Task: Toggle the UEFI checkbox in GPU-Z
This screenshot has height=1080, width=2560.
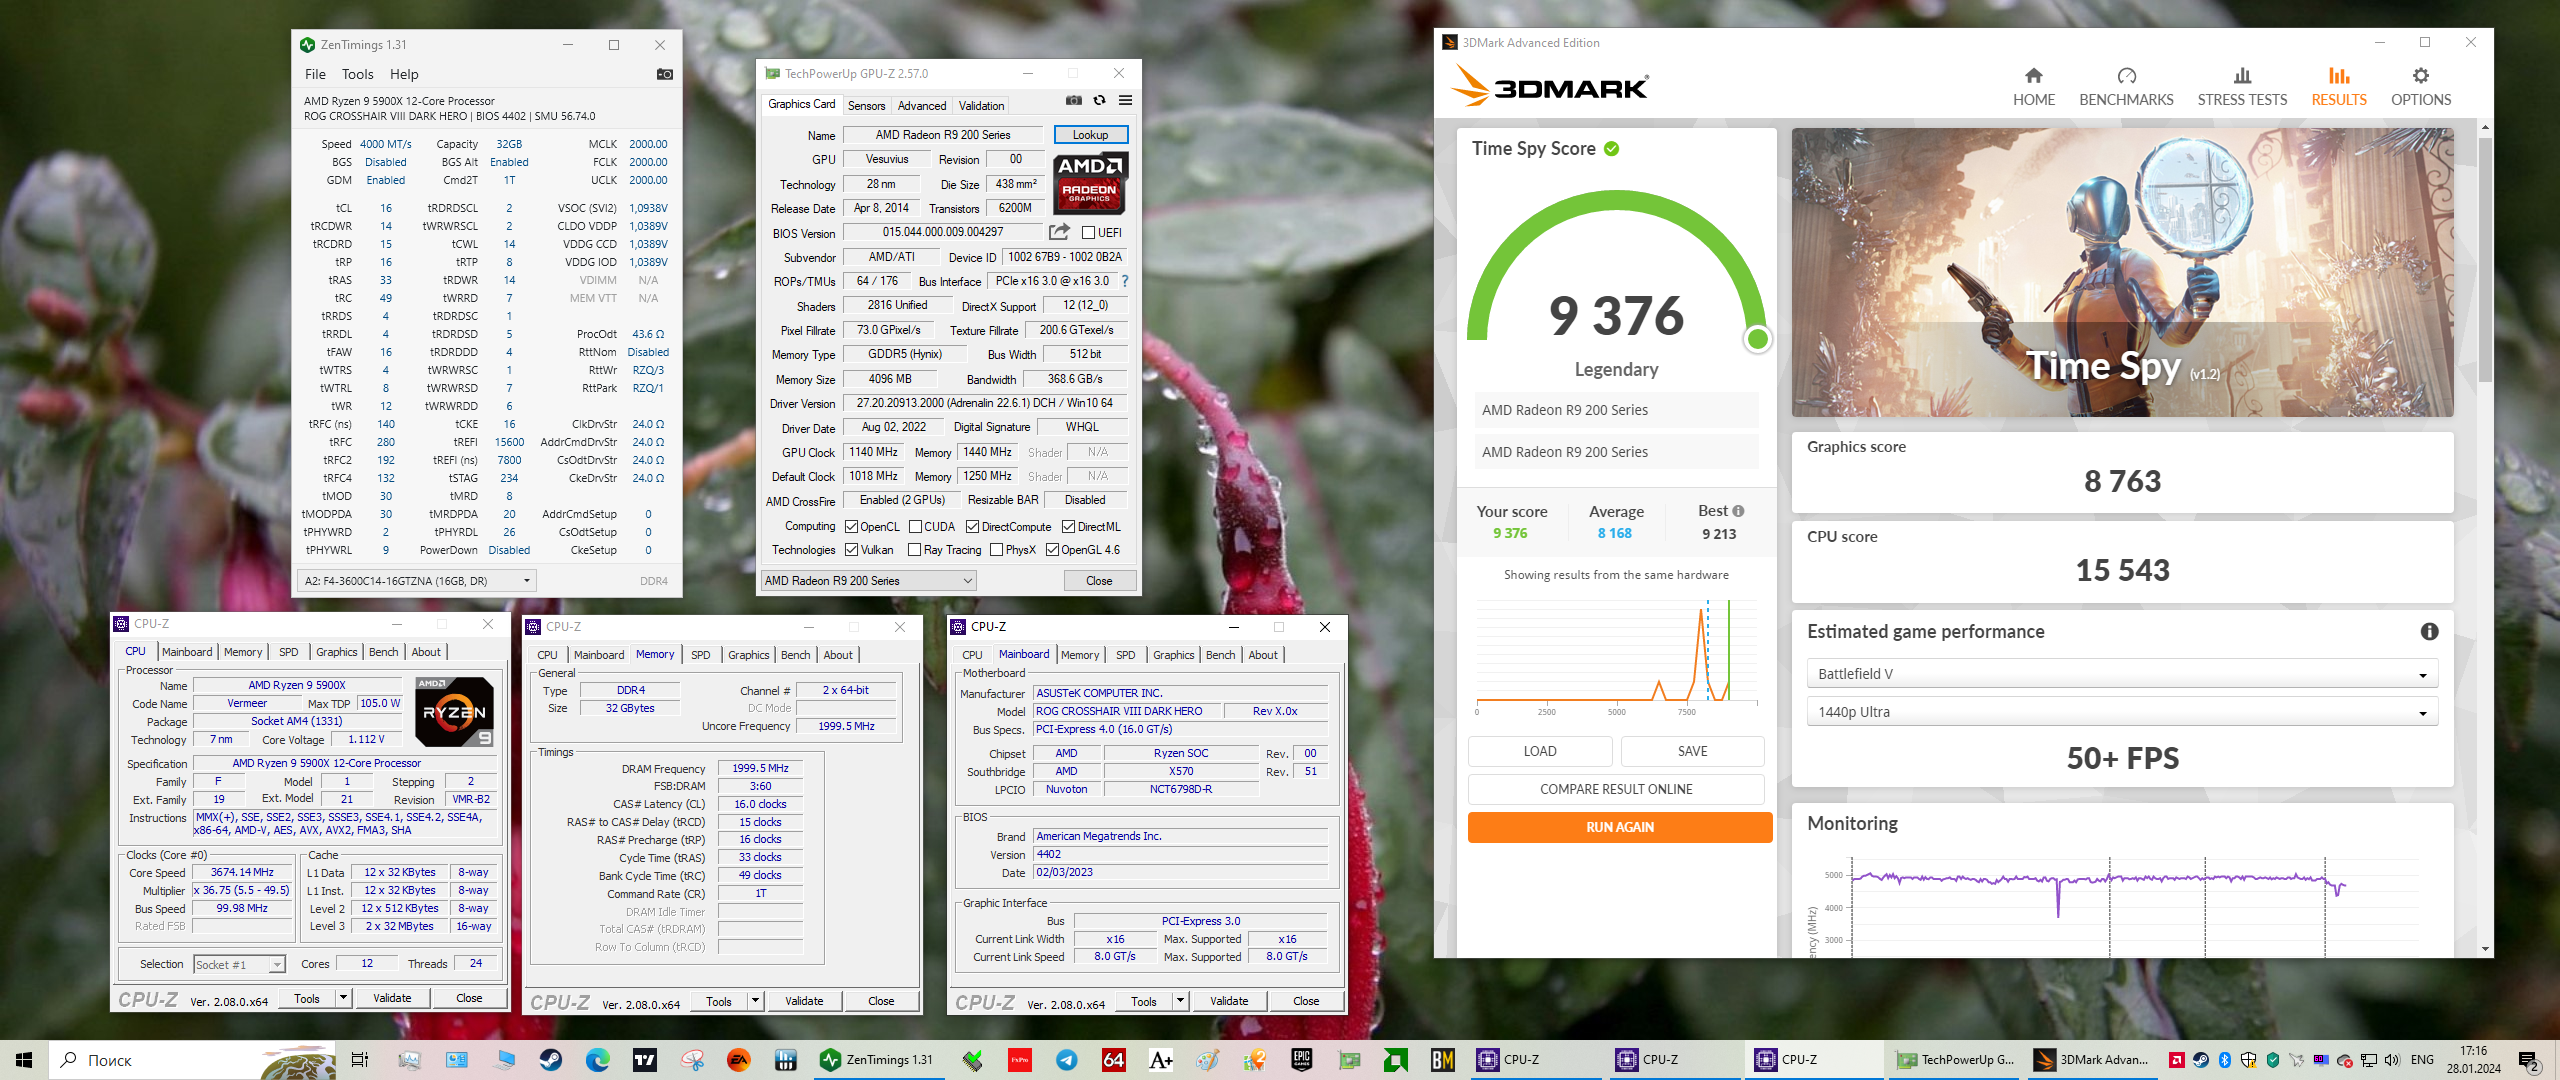Action: 1088,233
